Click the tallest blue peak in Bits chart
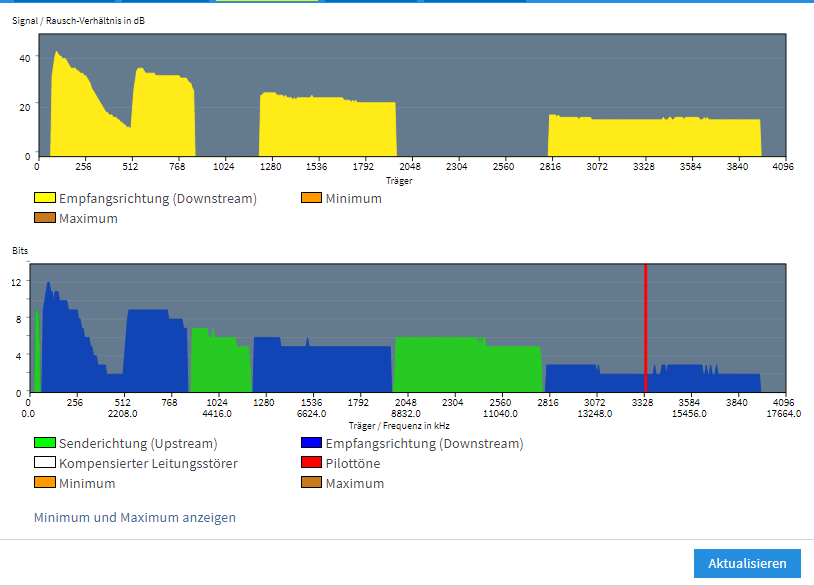 [48, 286]
